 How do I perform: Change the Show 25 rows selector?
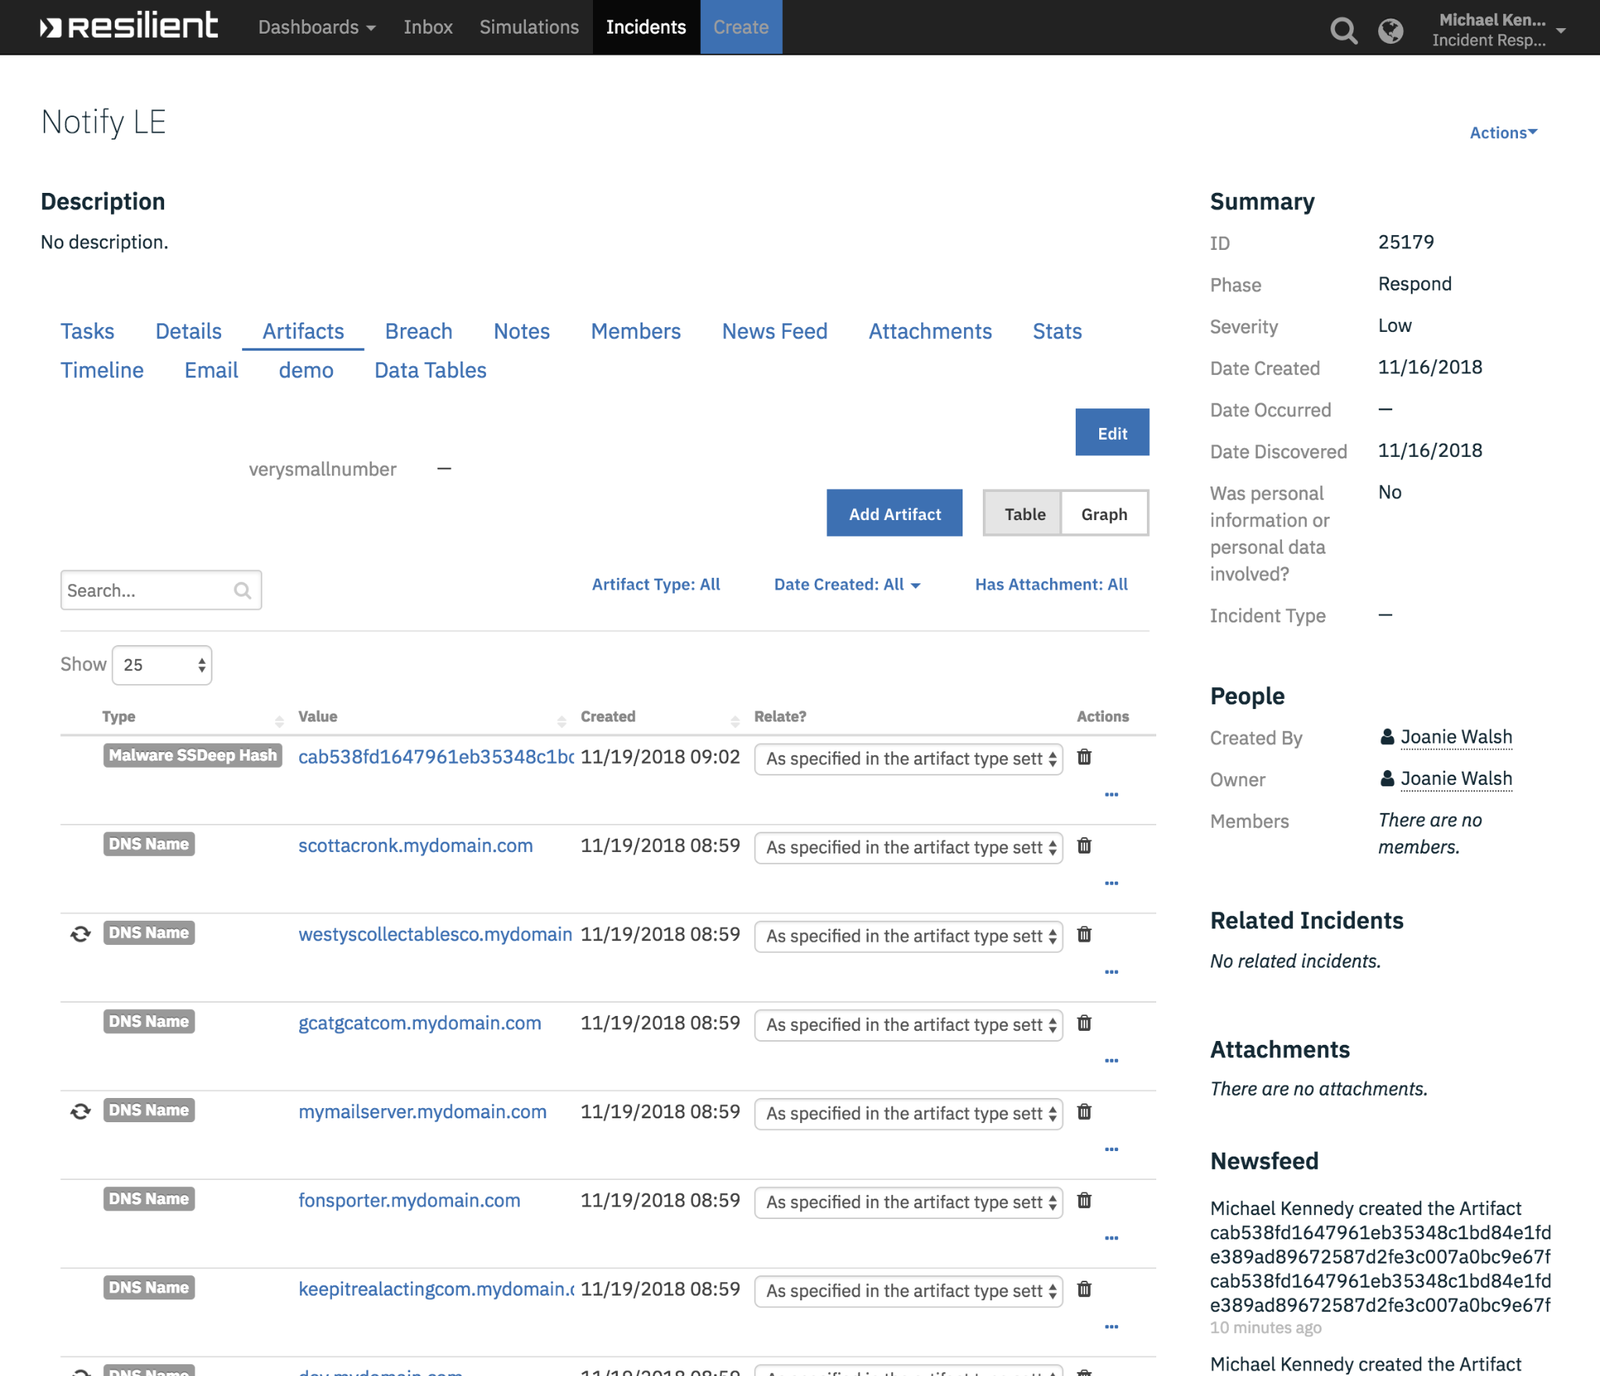pyautogui.click(x=162, y=665)
